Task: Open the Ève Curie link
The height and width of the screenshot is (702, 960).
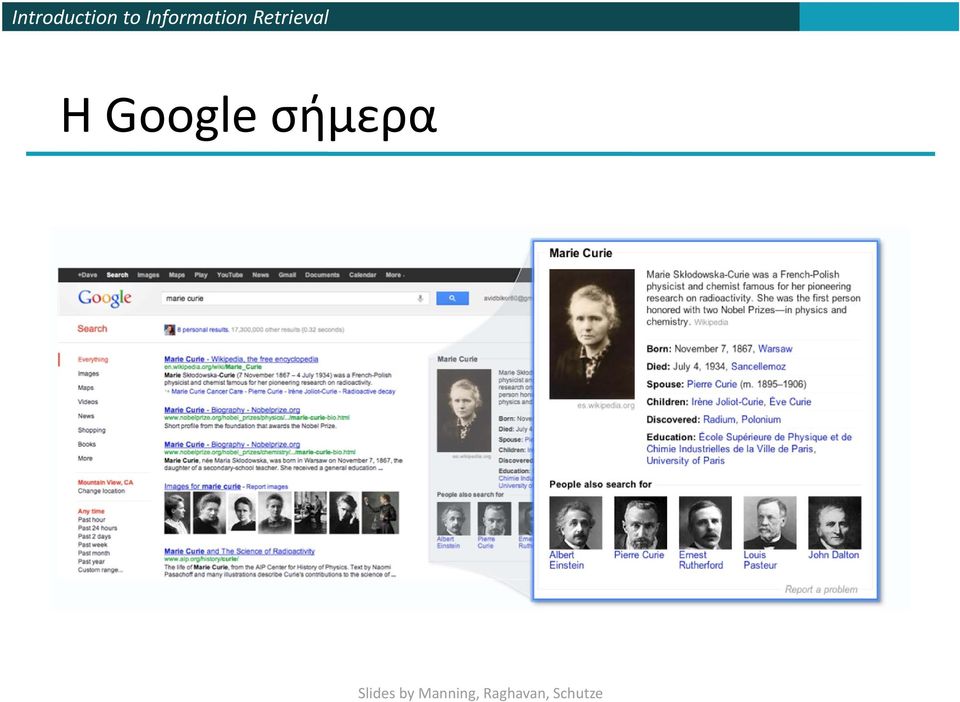Action: click(x=790, y=402)
